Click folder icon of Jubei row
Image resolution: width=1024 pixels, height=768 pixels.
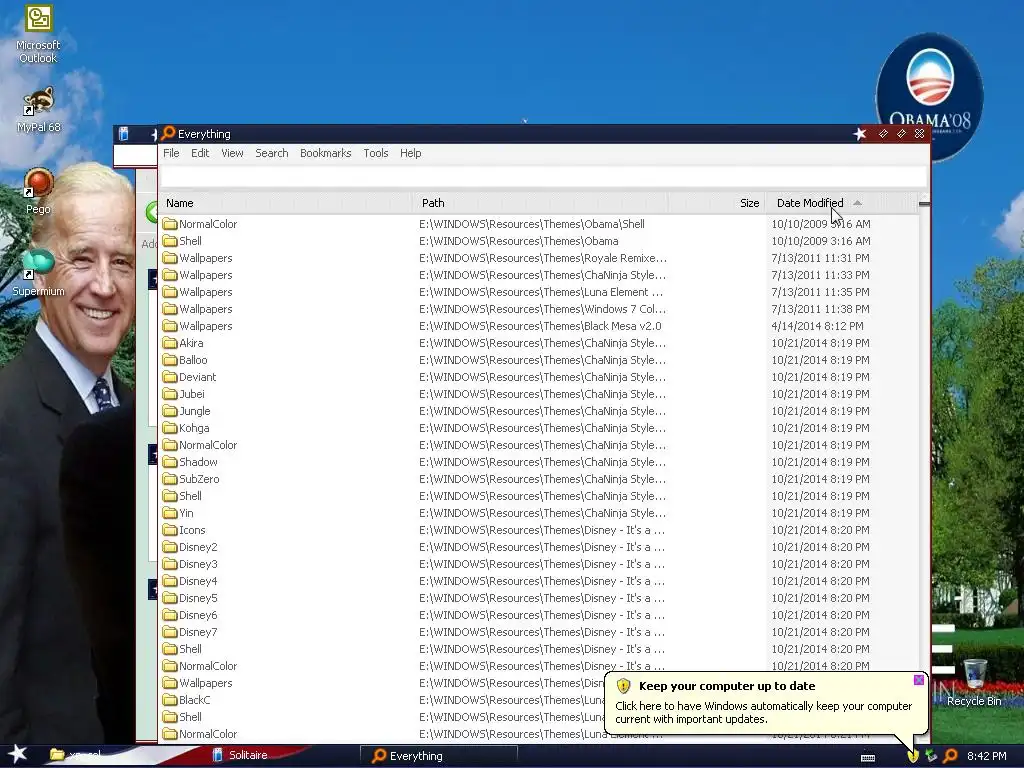coord(170,394)
